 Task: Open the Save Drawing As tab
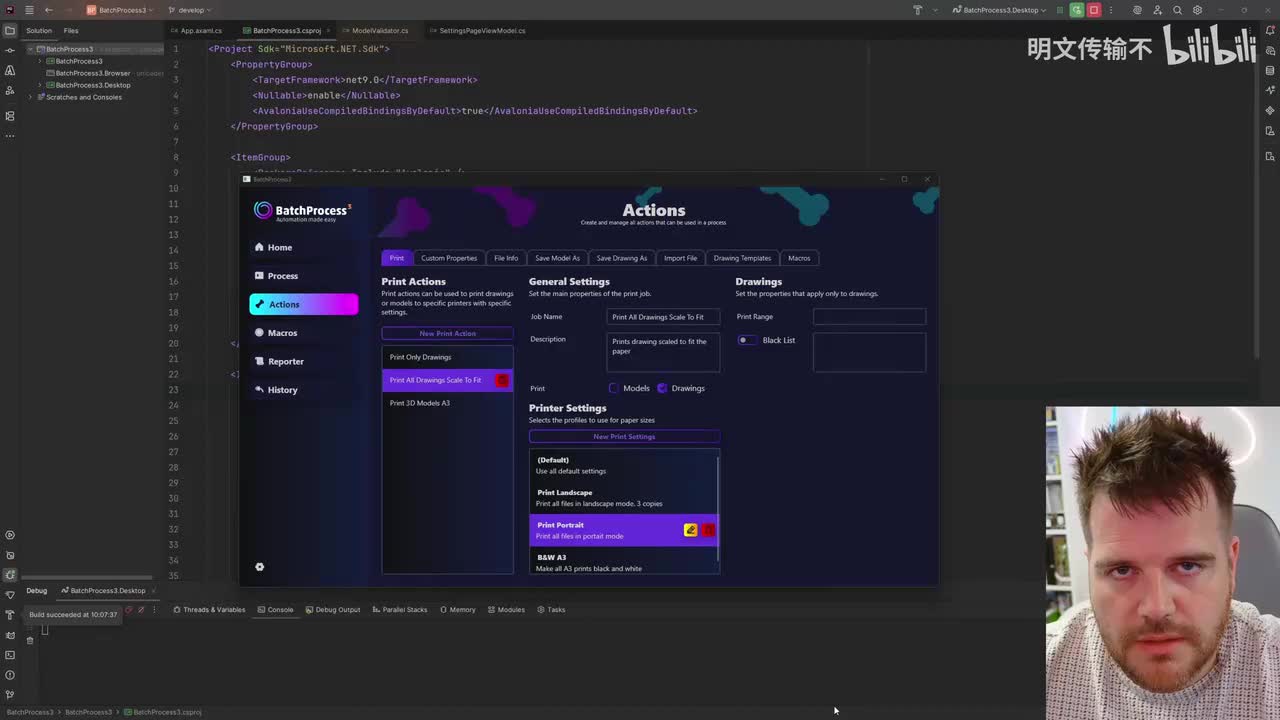tap(622, 258)
